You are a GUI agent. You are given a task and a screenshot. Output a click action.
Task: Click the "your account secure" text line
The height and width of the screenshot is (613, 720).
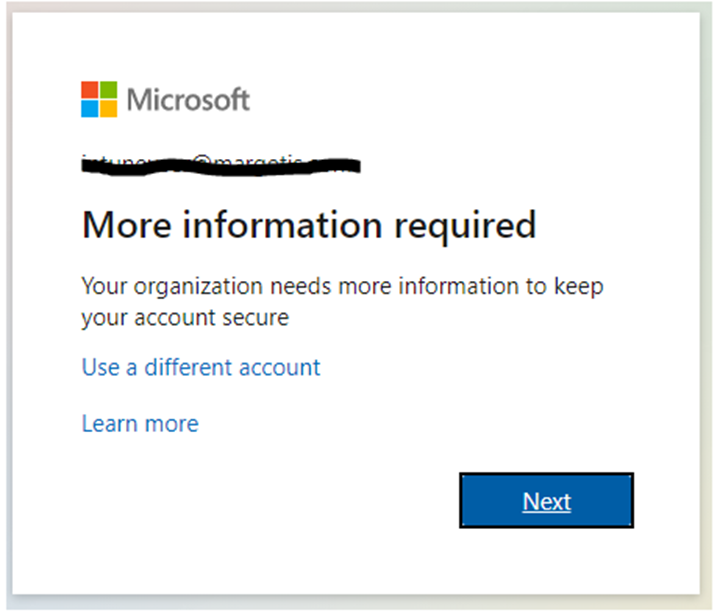tap(185, 318)
